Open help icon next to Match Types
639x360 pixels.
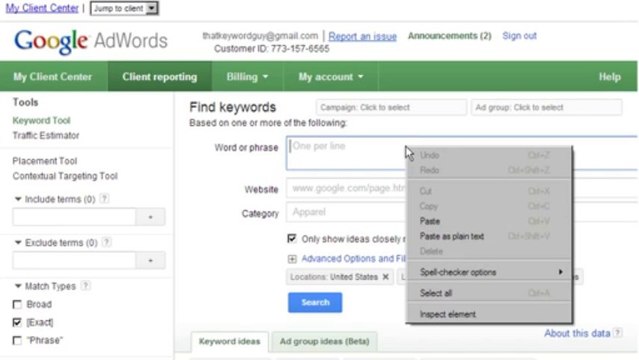pos(85,286)
